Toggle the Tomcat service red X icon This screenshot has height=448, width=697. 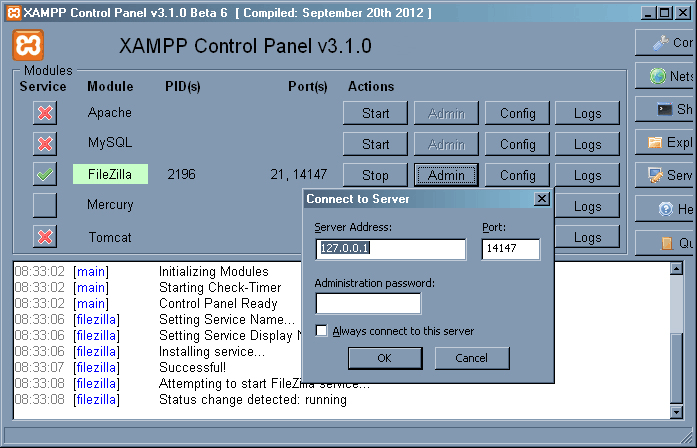point(44,237)
